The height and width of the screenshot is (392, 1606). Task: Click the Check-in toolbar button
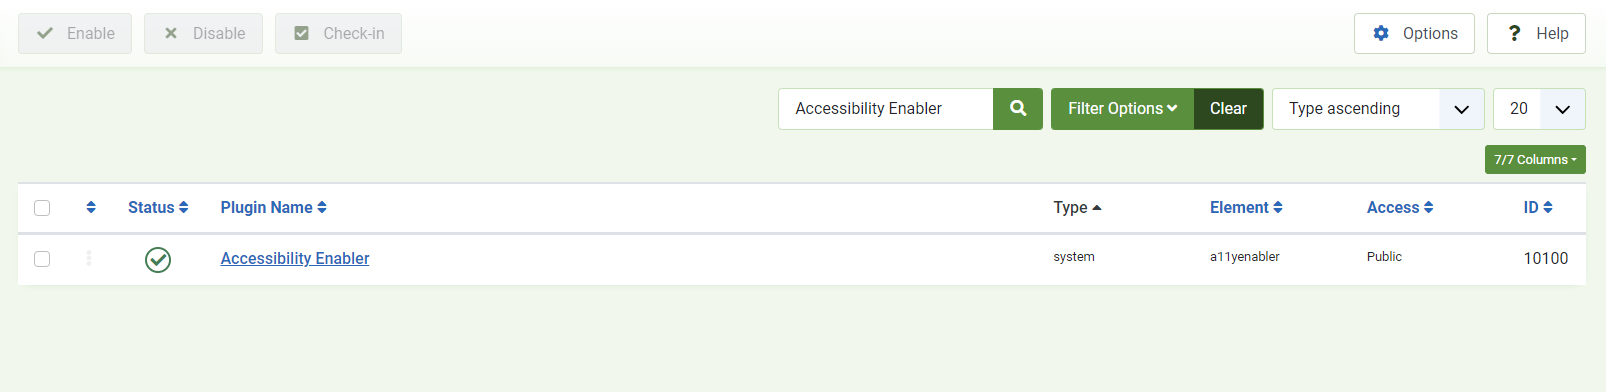[x=338, y=33]
